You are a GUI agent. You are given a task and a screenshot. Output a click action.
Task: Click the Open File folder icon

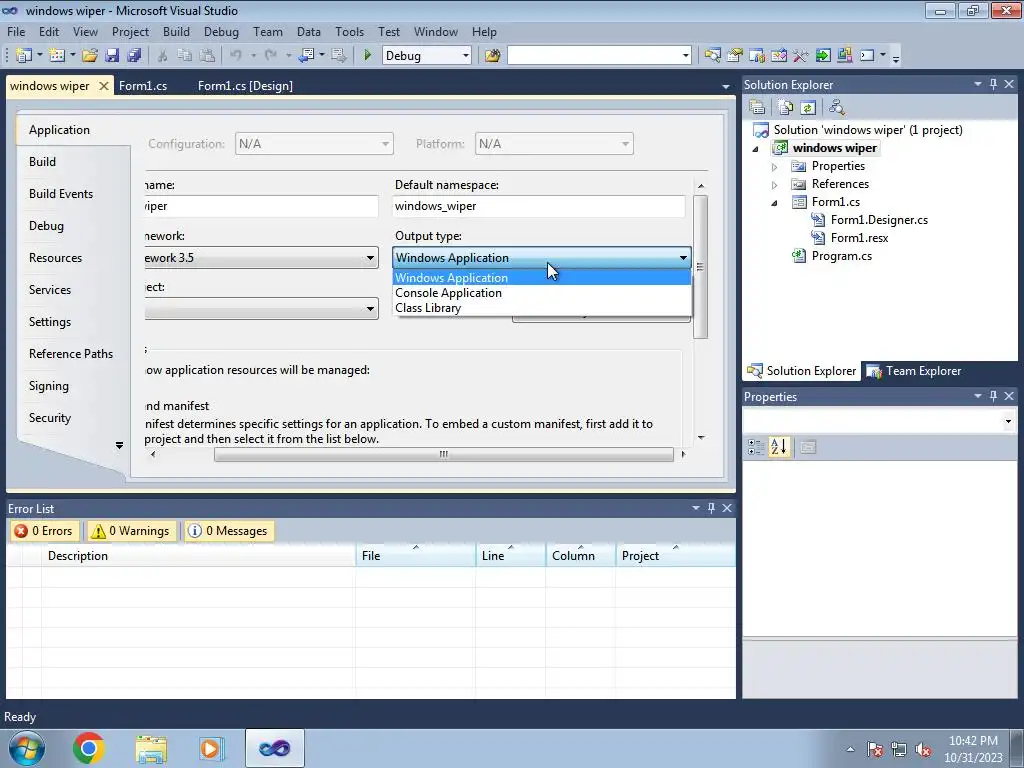pos(90,56)
